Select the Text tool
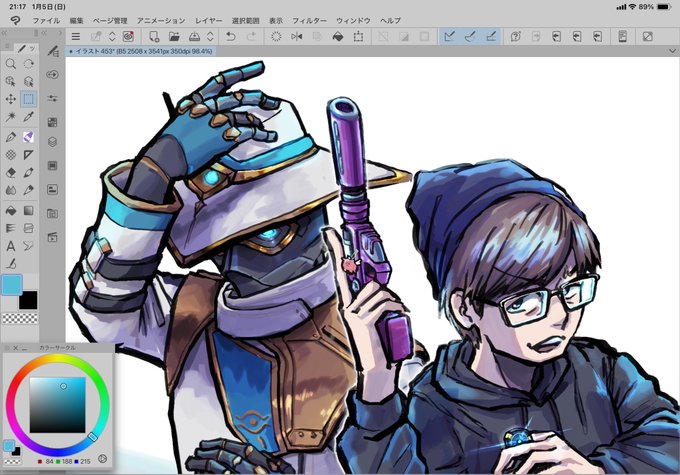The width and height of the screenshot is (680, 475). [x=11, y=246]
